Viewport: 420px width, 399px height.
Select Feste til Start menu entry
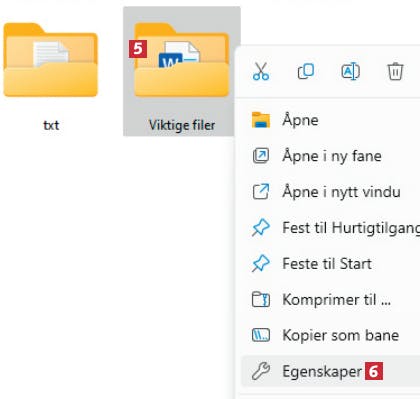pos(328,264)
